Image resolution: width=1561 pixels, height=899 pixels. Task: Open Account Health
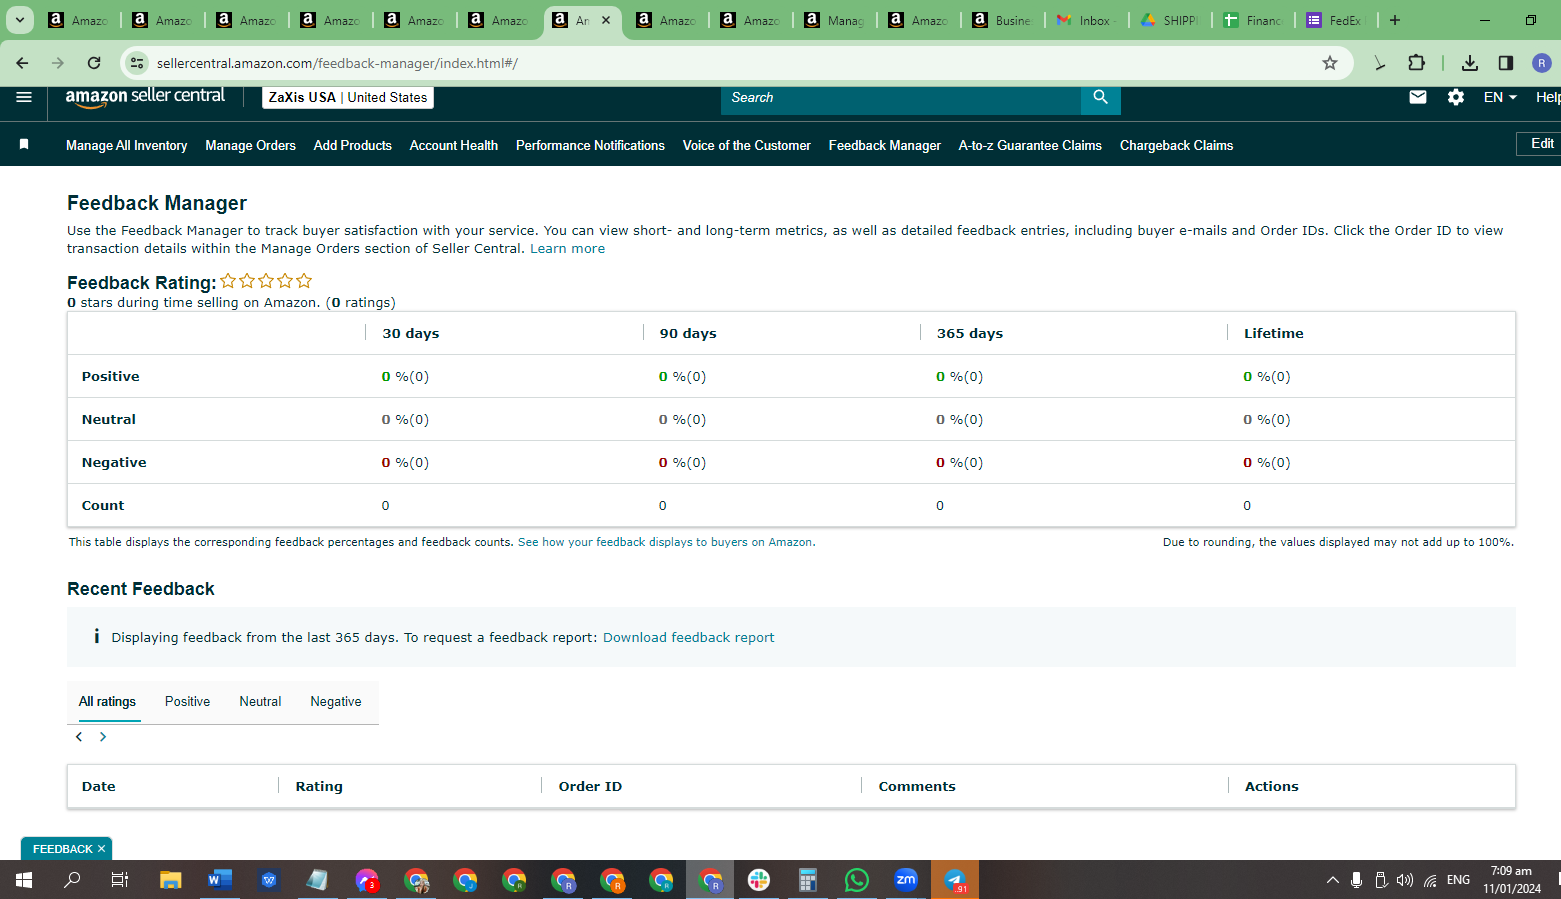[453, 145]
